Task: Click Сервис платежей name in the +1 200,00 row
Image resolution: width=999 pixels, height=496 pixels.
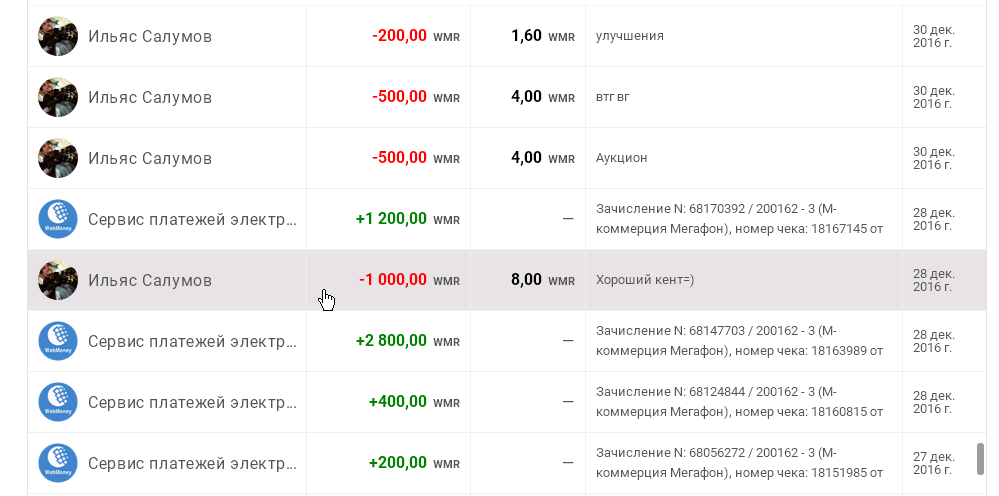Action: 192,219
